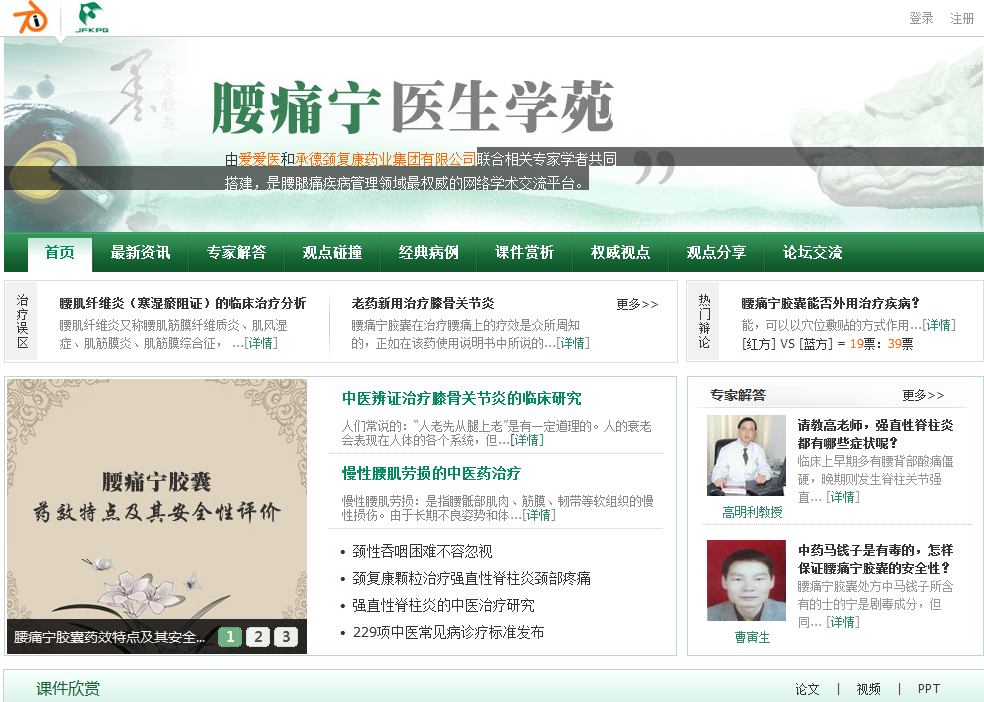The width and height of the screenshot is (984, 702).
Task: Open the 论坛交流 forum menu item
Action: coord(813,253)
